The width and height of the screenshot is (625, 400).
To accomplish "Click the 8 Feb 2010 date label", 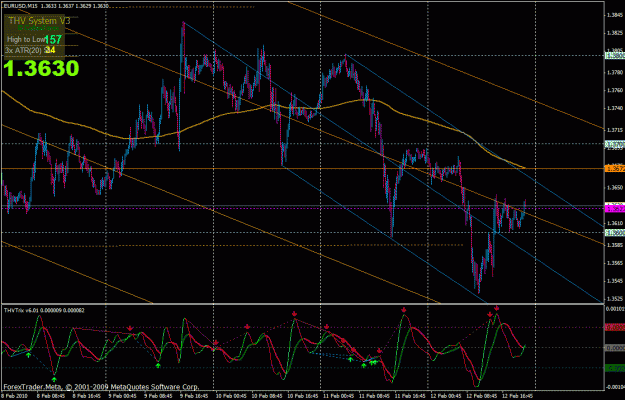I will pyautogui.click(x=12, y=396).
